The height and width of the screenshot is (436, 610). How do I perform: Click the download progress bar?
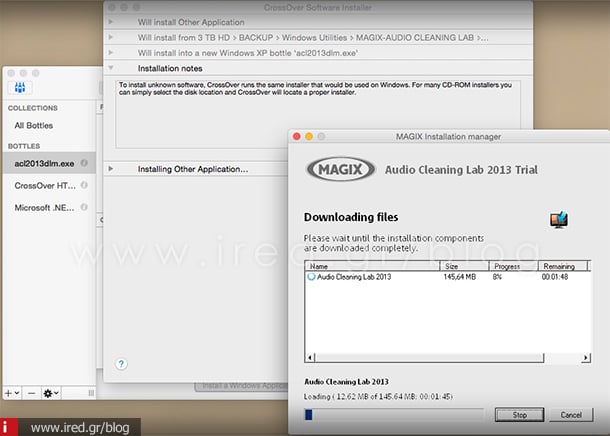(397, 414)
